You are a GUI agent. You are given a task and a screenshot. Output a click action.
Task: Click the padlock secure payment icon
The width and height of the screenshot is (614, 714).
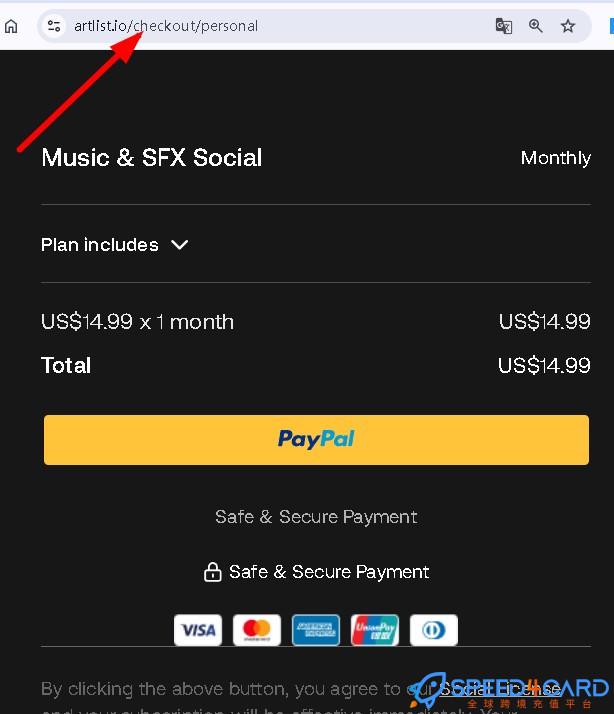[212, 572]
